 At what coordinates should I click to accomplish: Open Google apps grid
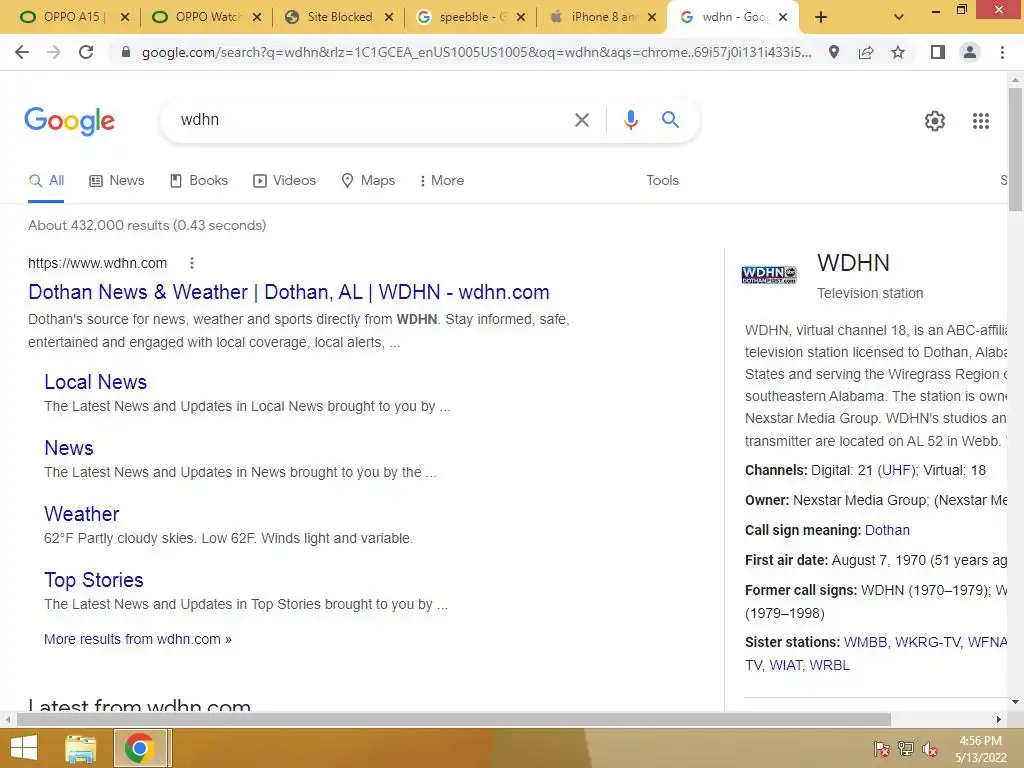click(x=981, y=121)
